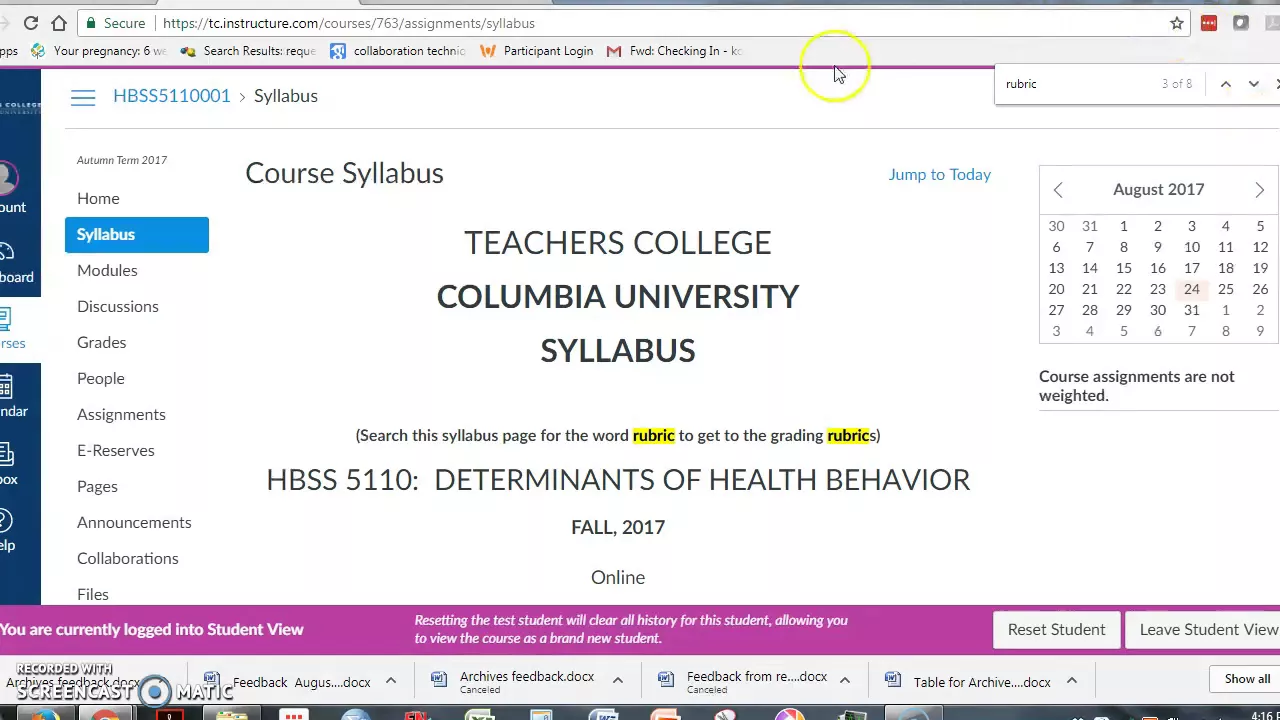Click the '3 of 8' find count text

coord(1177,84)
